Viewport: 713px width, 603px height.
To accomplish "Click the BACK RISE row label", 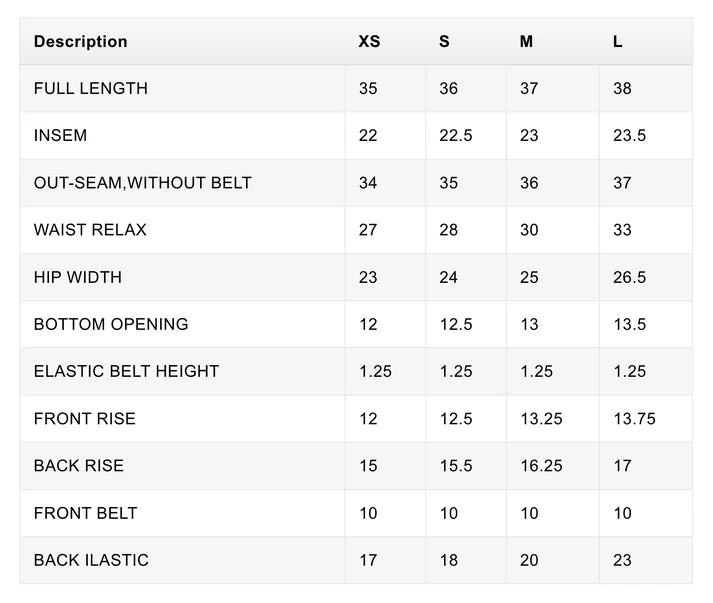I will [79, 466].
